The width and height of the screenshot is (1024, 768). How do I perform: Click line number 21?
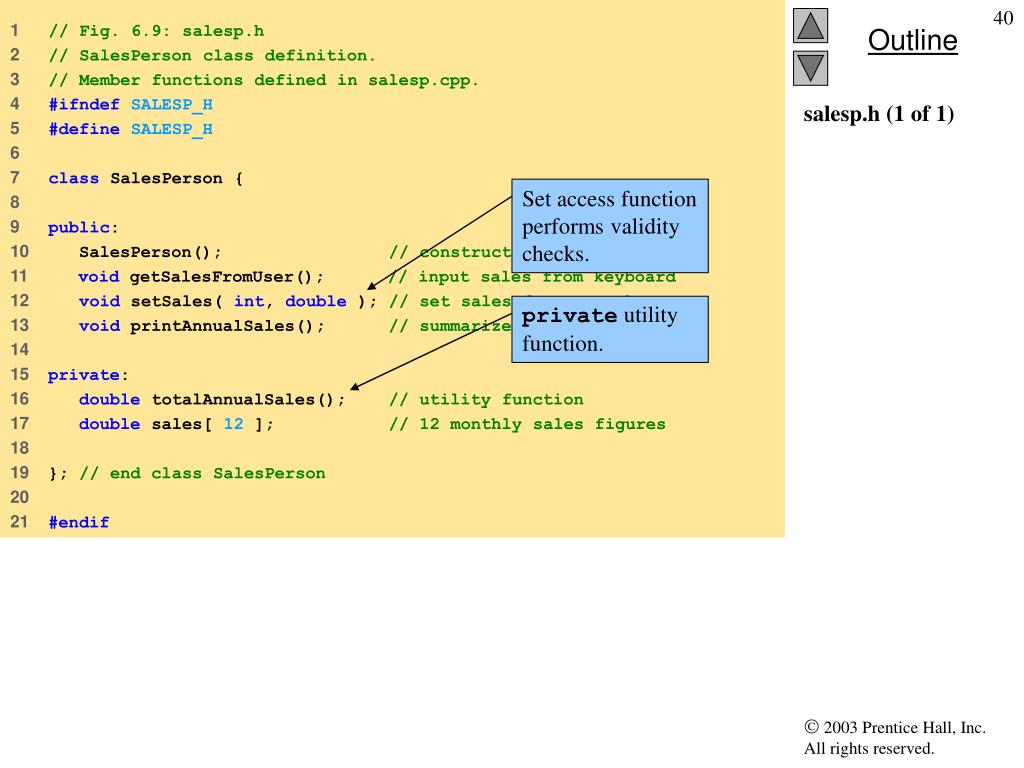pyautogui.click(x=19, y=522)
